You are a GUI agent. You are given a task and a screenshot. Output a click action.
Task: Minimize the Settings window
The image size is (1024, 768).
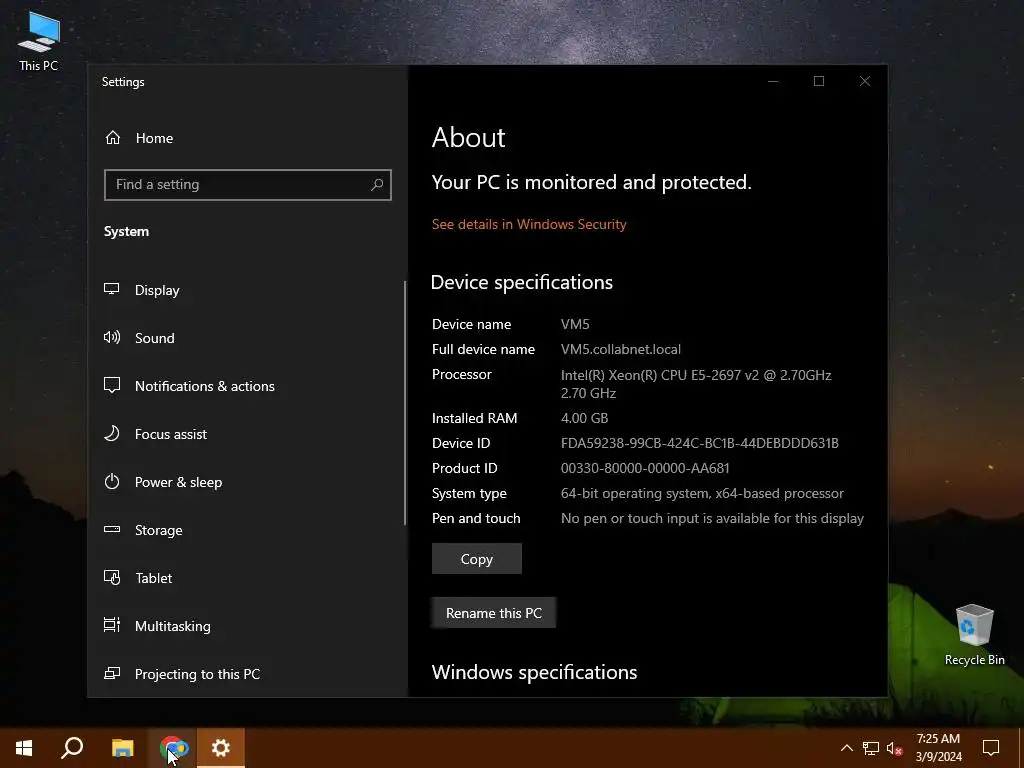point(773,81)
